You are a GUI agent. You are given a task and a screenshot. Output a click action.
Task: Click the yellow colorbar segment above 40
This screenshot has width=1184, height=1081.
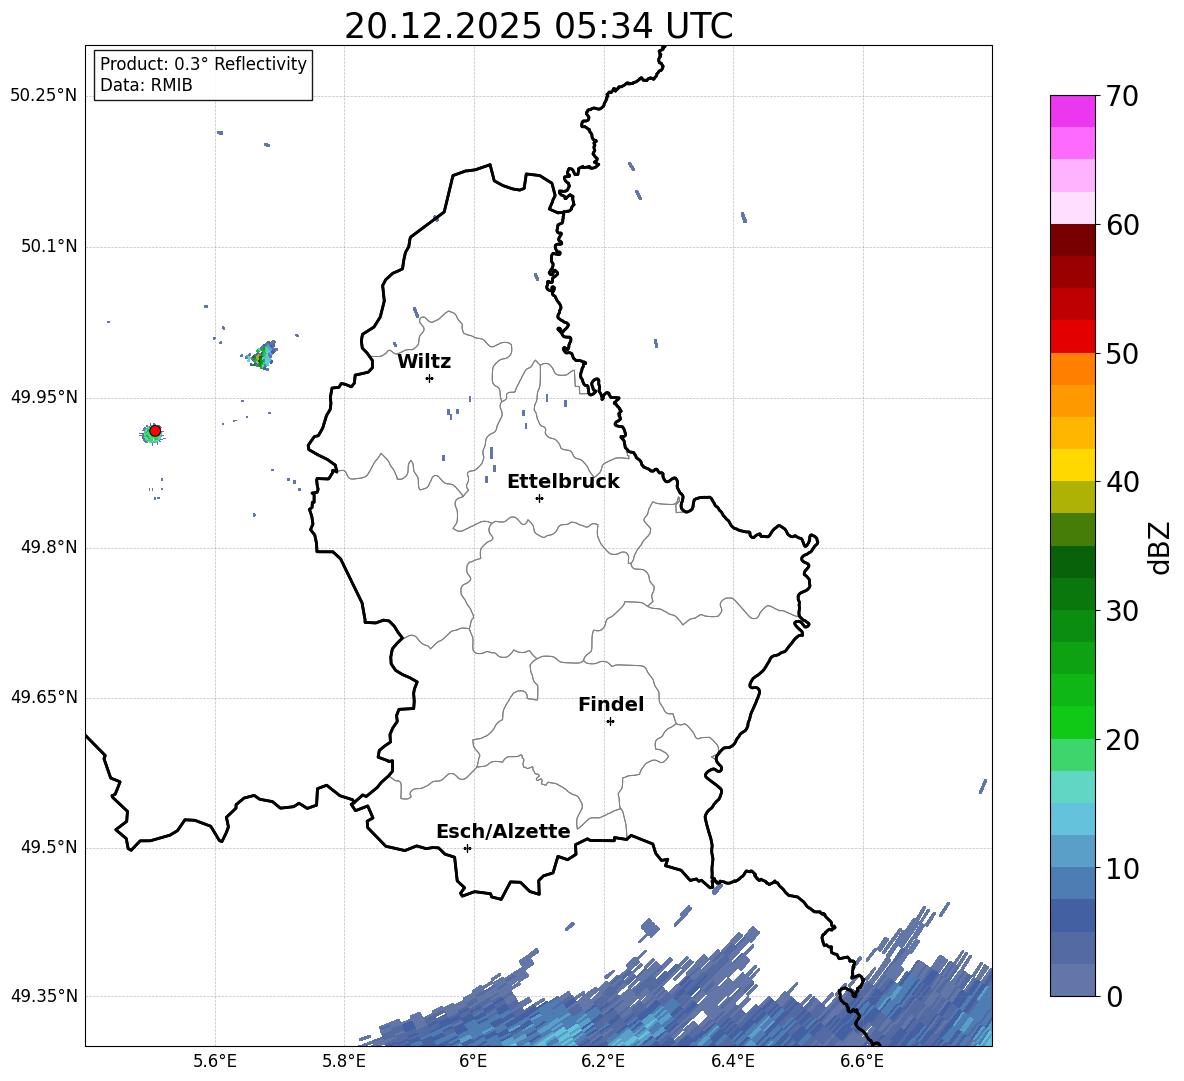[x=1072, y=465]
